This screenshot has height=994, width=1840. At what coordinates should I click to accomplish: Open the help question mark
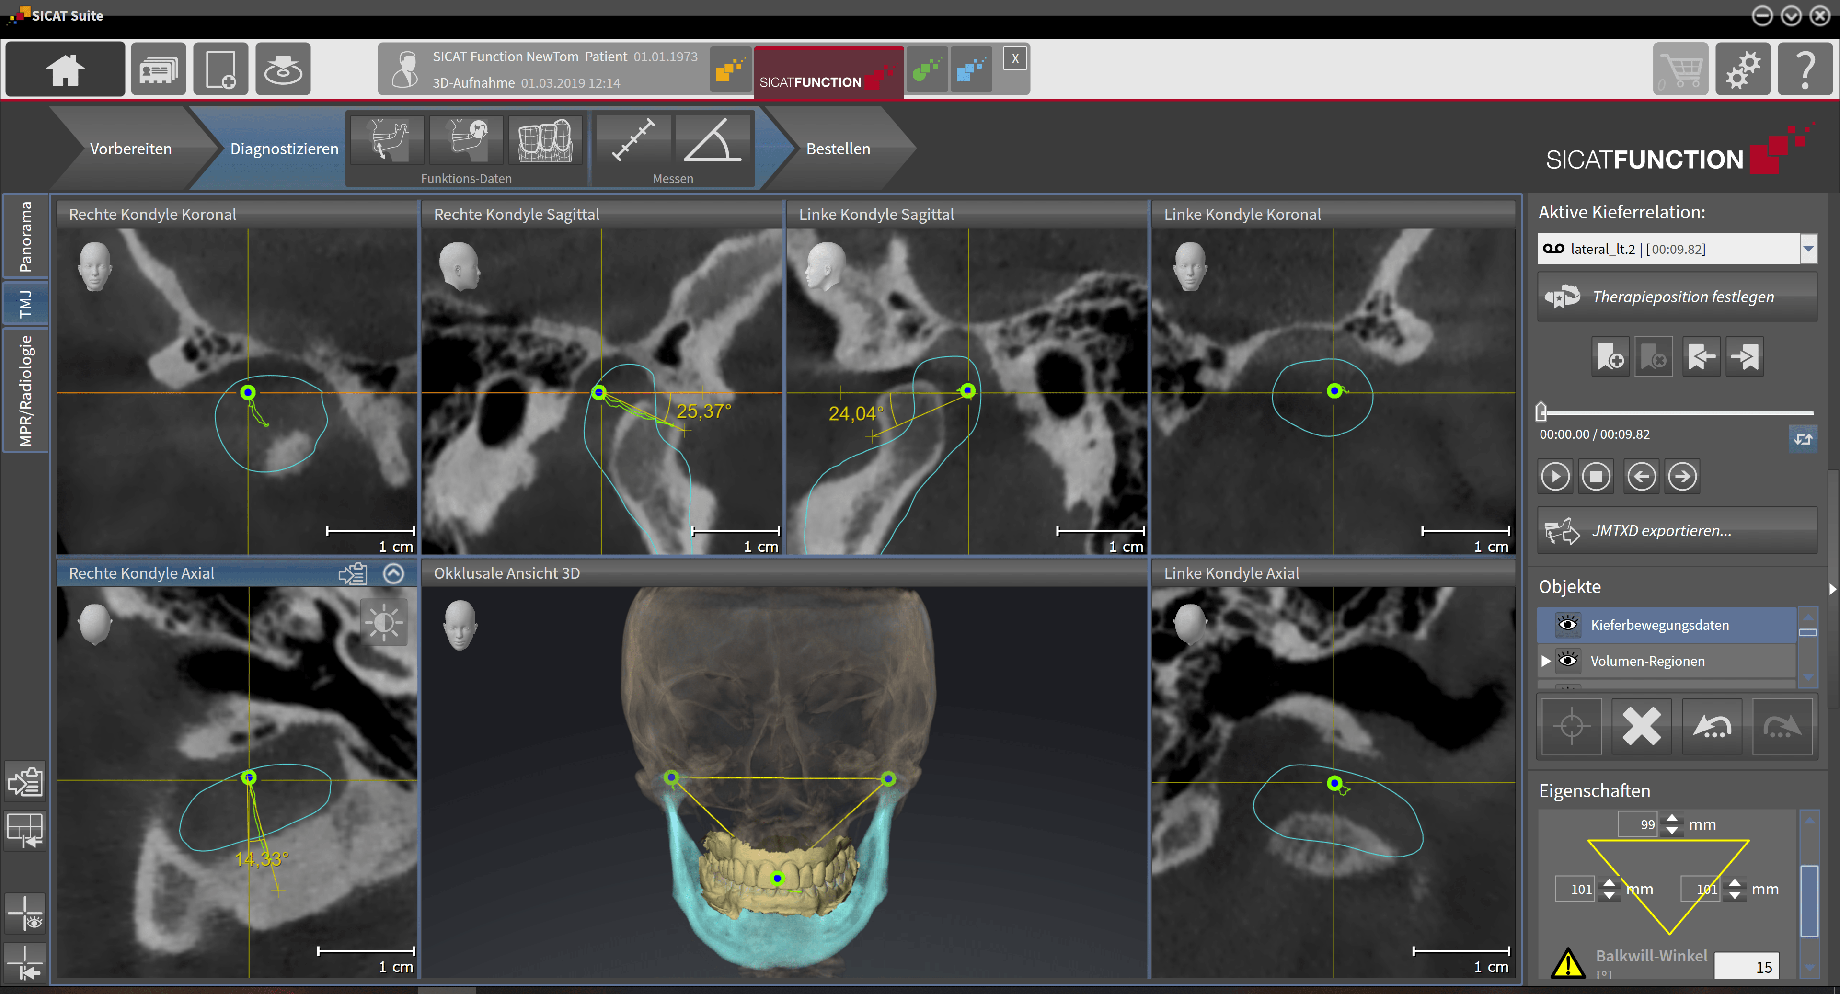(1805, 69)
